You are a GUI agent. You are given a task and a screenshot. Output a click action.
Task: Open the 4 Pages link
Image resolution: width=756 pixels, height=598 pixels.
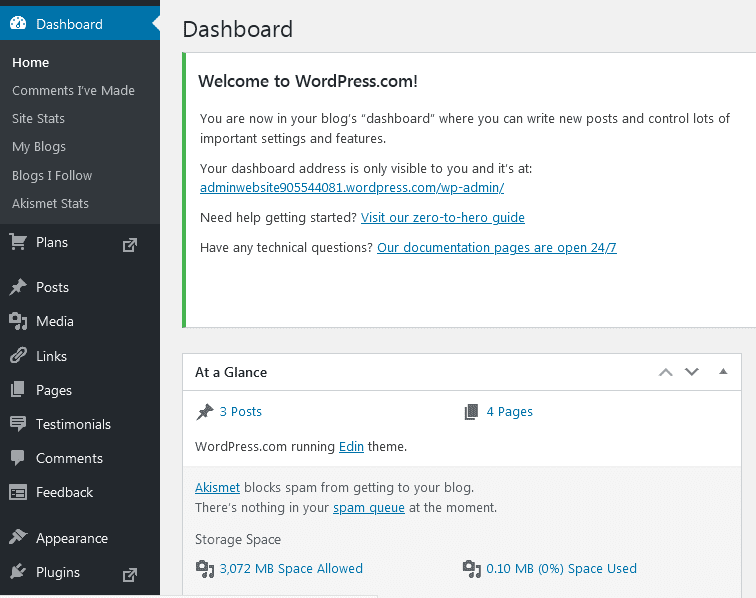(510, 412)
